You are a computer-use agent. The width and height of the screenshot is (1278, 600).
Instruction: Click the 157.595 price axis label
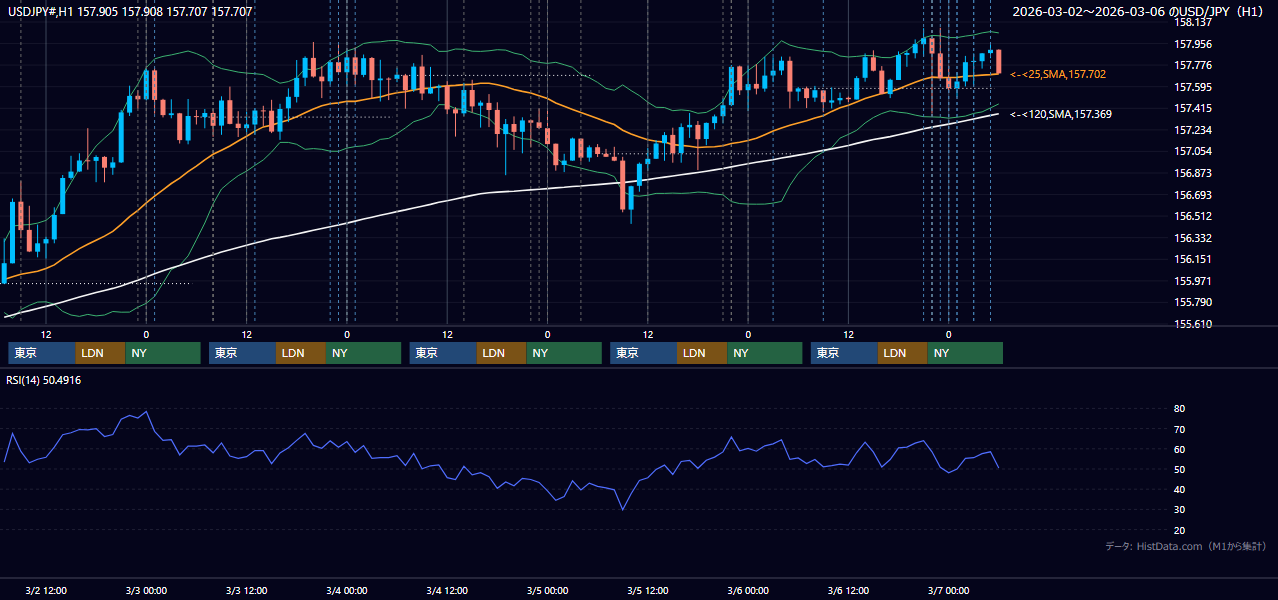[1193, 87]
